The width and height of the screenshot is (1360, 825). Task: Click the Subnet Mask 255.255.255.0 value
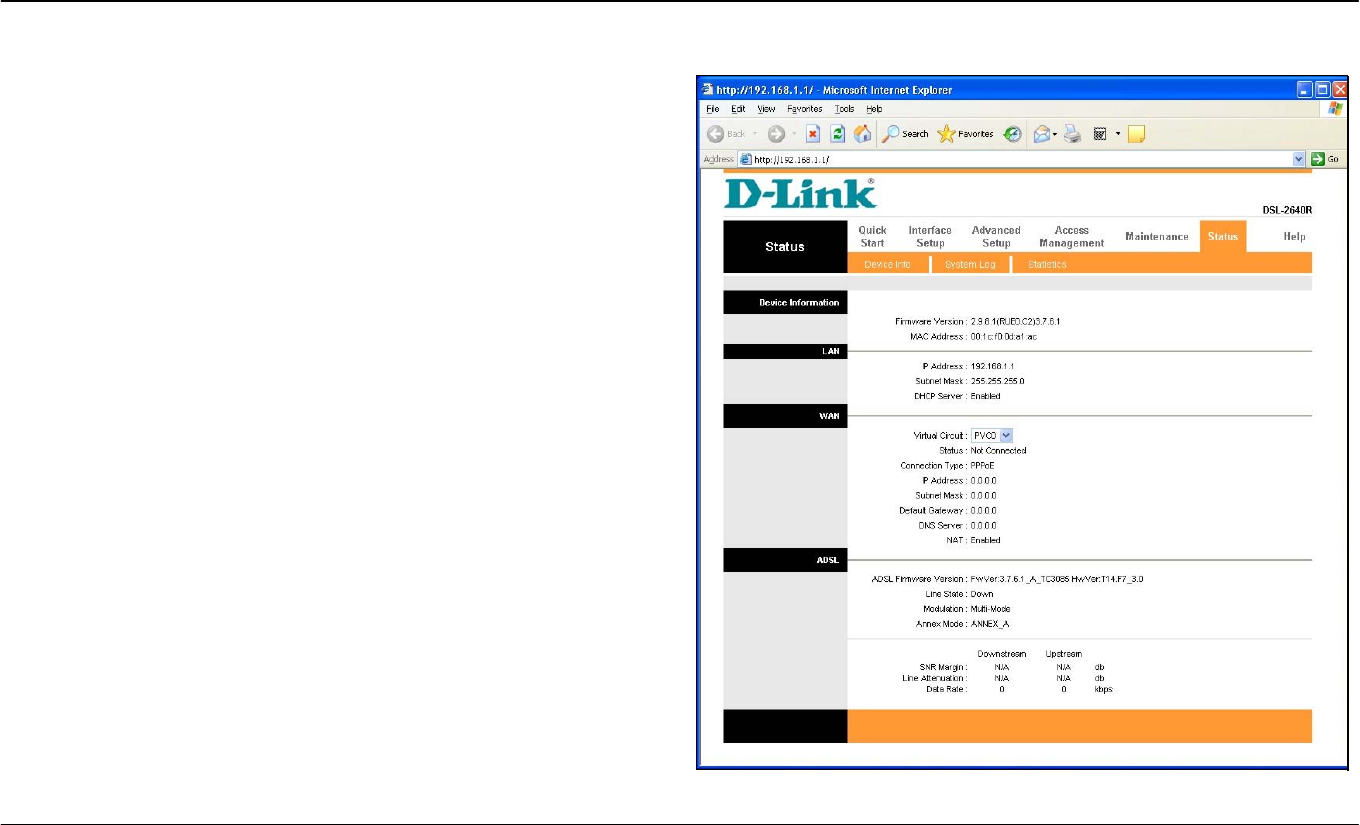point(997,381)
